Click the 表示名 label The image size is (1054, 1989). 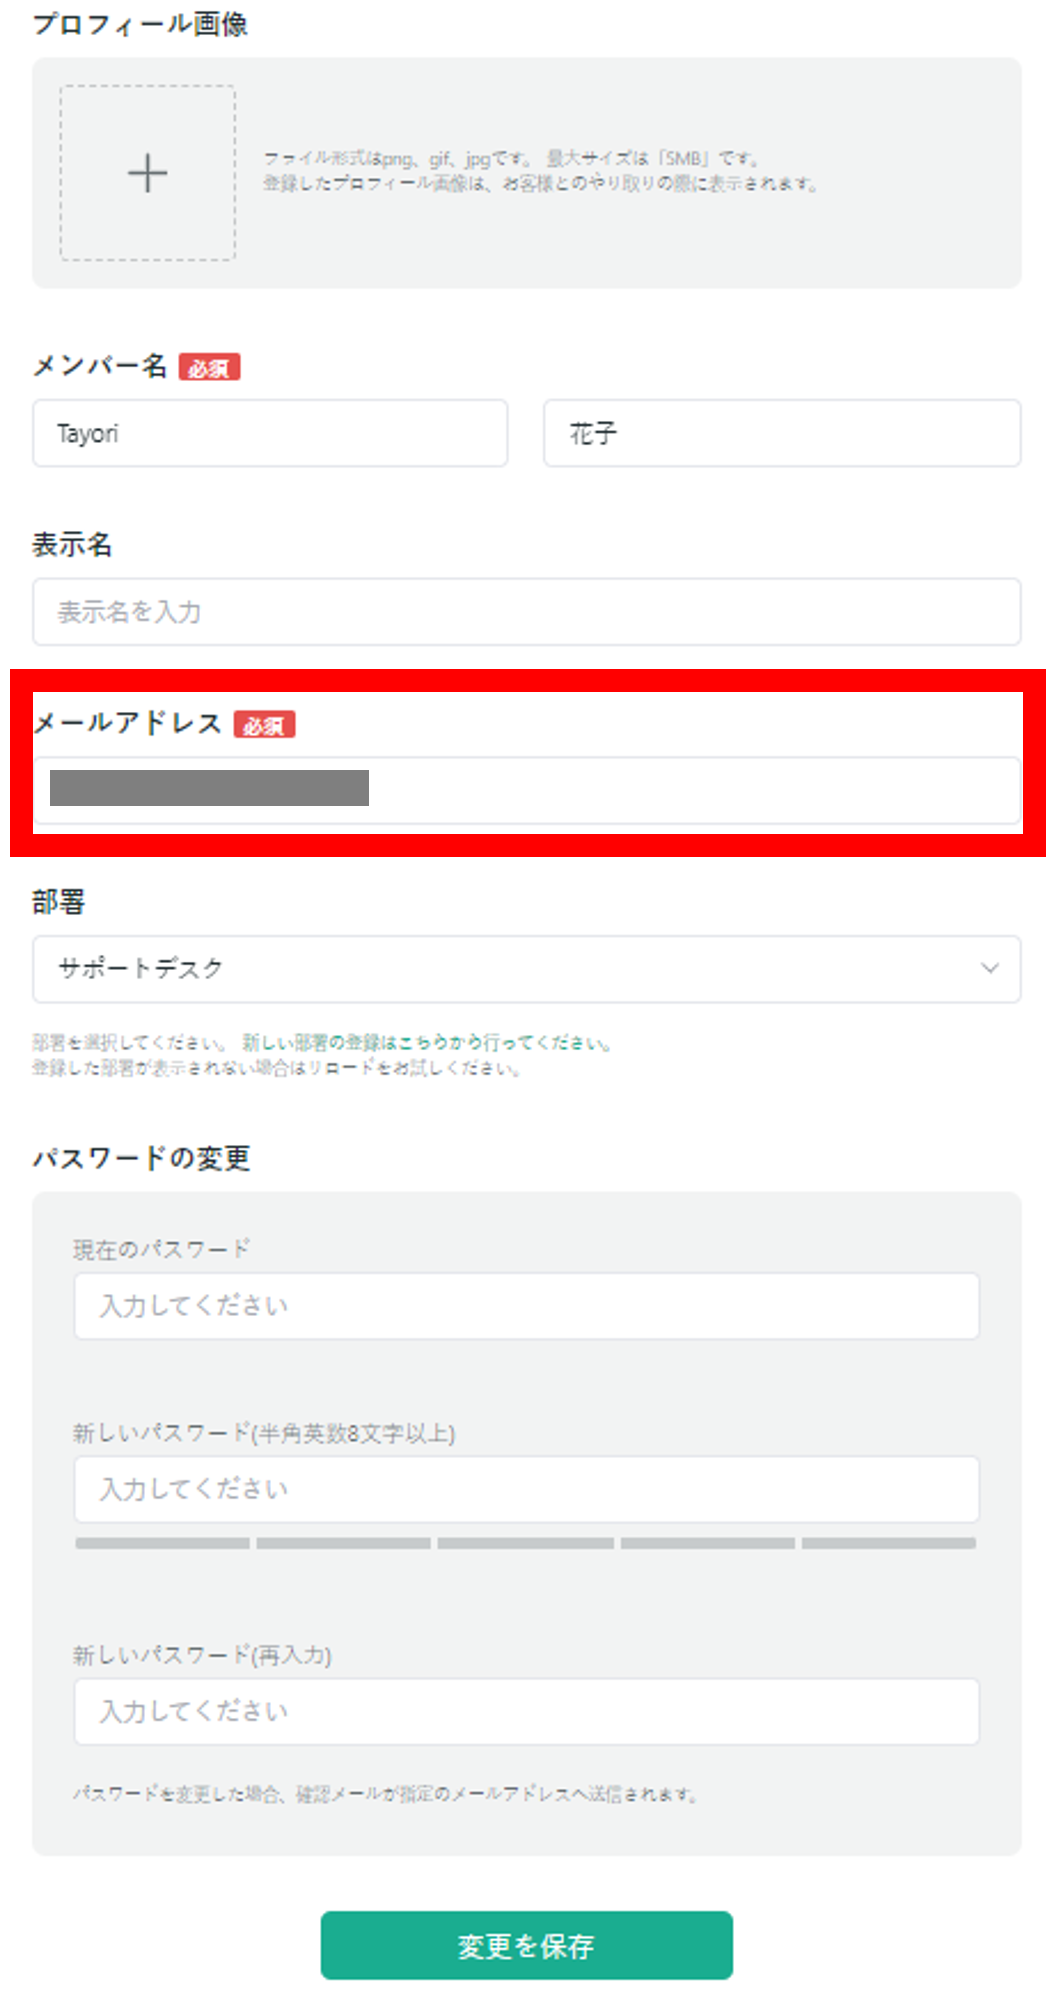(72, 545)
